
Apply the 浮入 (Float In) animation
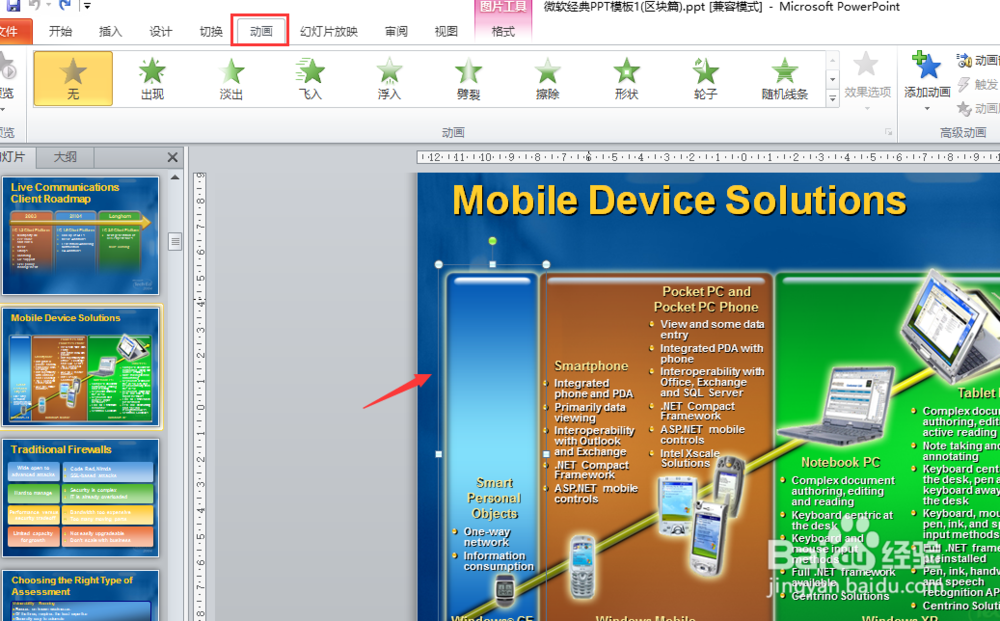(389, 78)
